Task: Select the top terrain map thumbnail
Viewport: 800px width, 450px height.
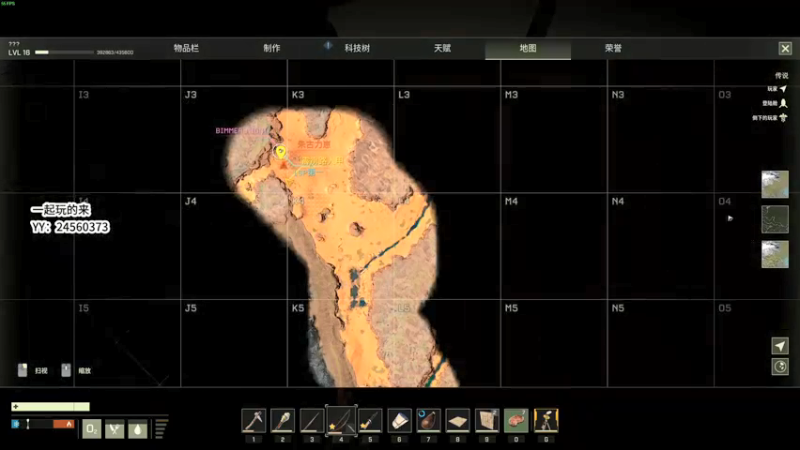Action: point(775,184)
